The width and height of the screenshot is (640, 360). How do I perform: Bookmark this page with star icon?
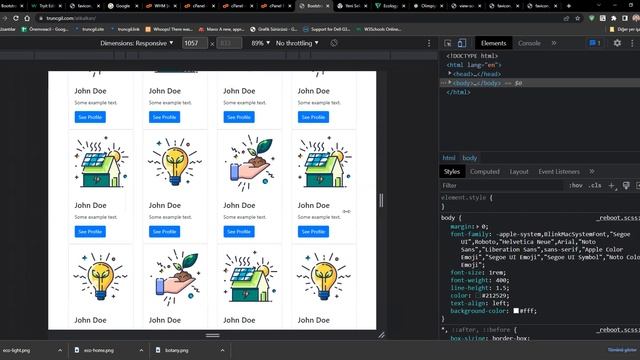[x=578, y=18]
